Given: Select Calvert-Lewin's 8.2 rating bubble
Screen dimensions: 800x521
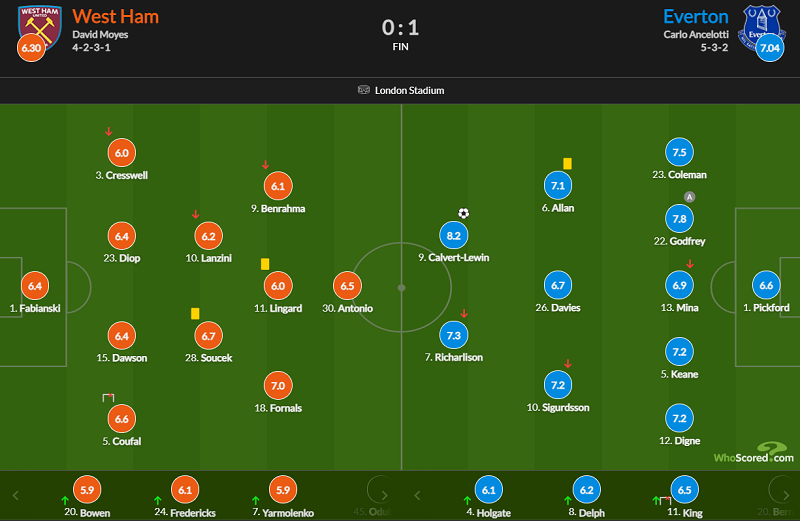Looking at the screenshot, I should pos(454,235).
